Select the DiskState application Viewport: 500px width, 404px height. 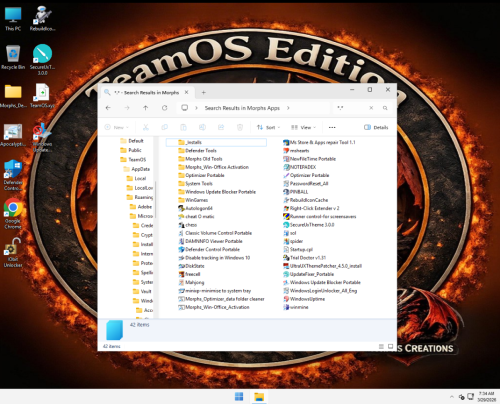click(191, 266)
